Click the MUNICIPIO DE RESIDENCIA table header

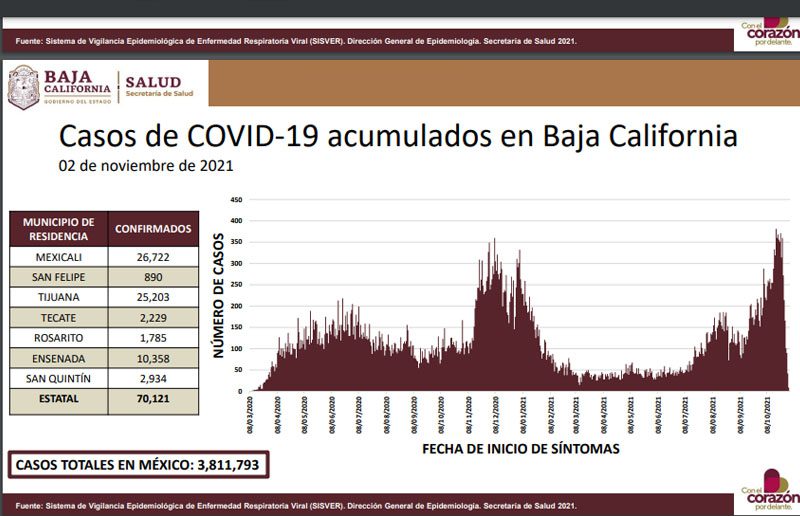(58, 229)
